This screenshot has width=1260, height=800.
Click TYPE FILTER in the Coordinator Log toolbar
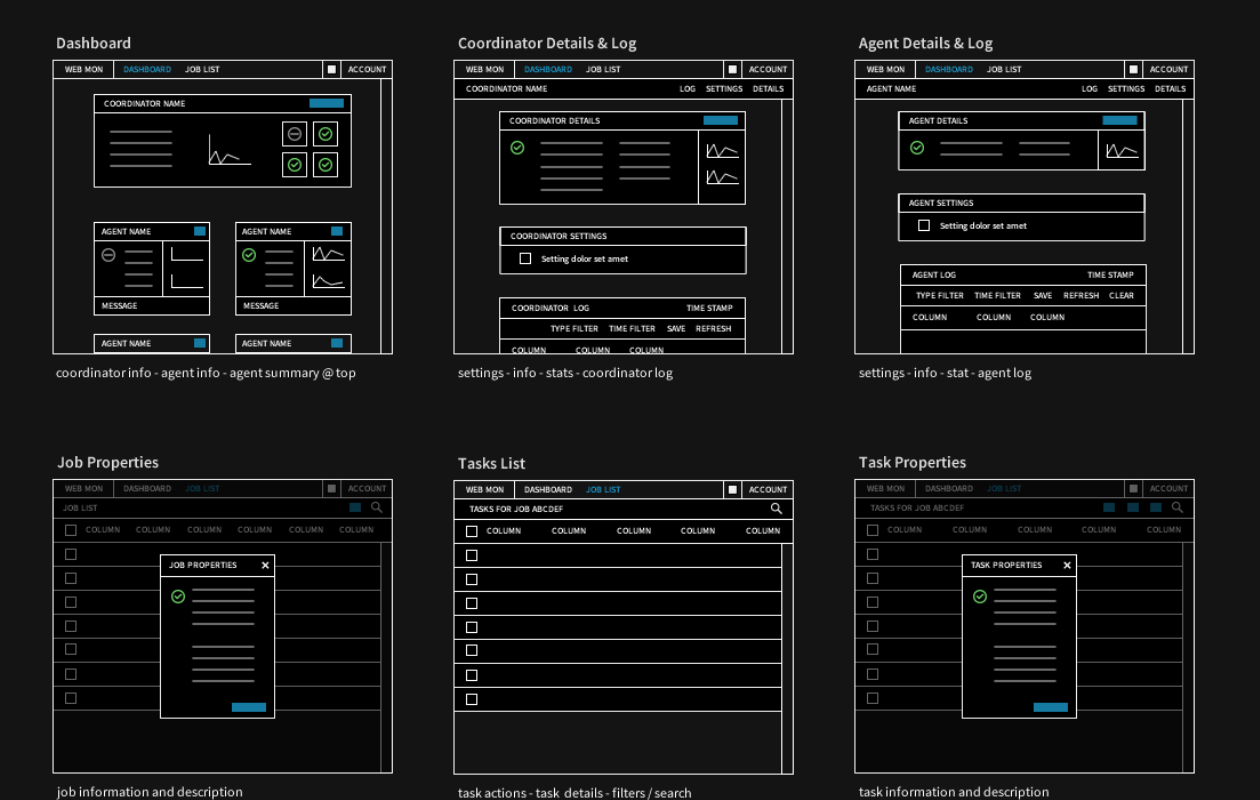574,329
